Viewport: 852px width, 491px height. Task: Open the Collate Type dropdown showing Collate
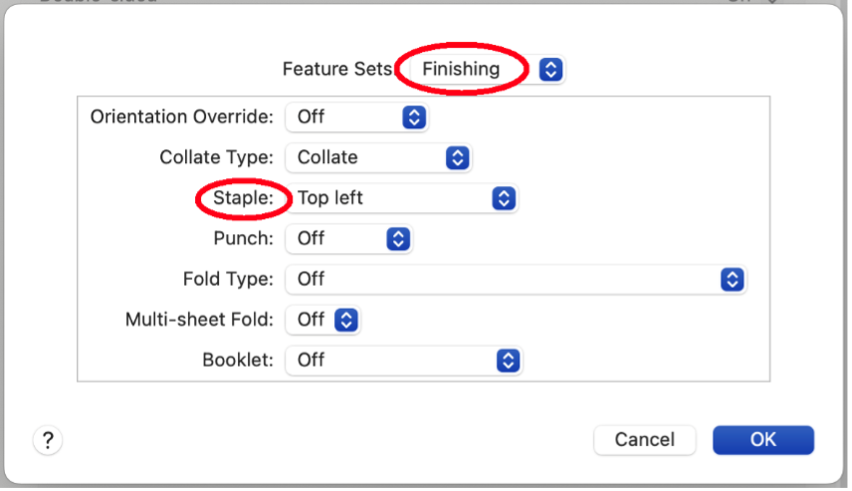[x=378, y=158]
